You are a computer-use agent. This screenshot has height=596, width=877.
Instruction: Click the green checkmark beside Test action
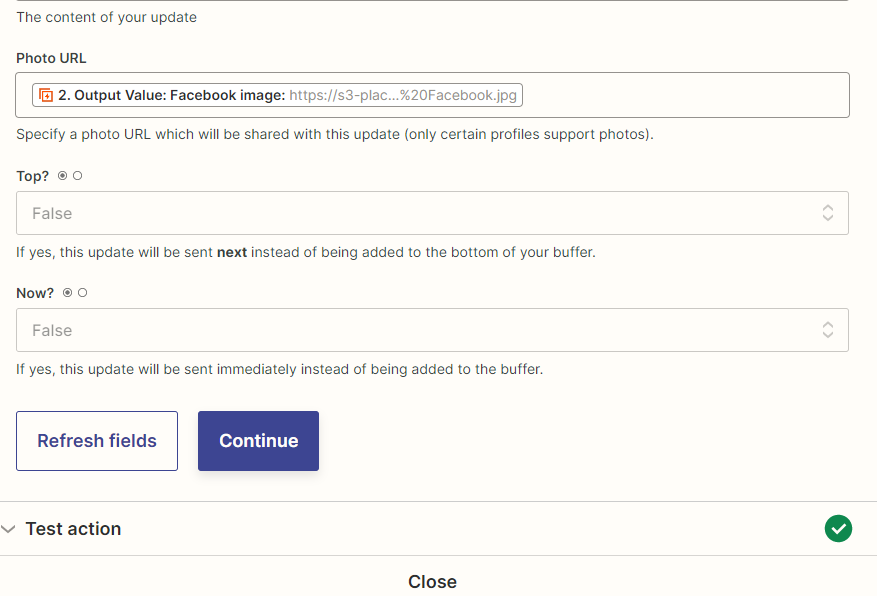(x=838, y=528)
